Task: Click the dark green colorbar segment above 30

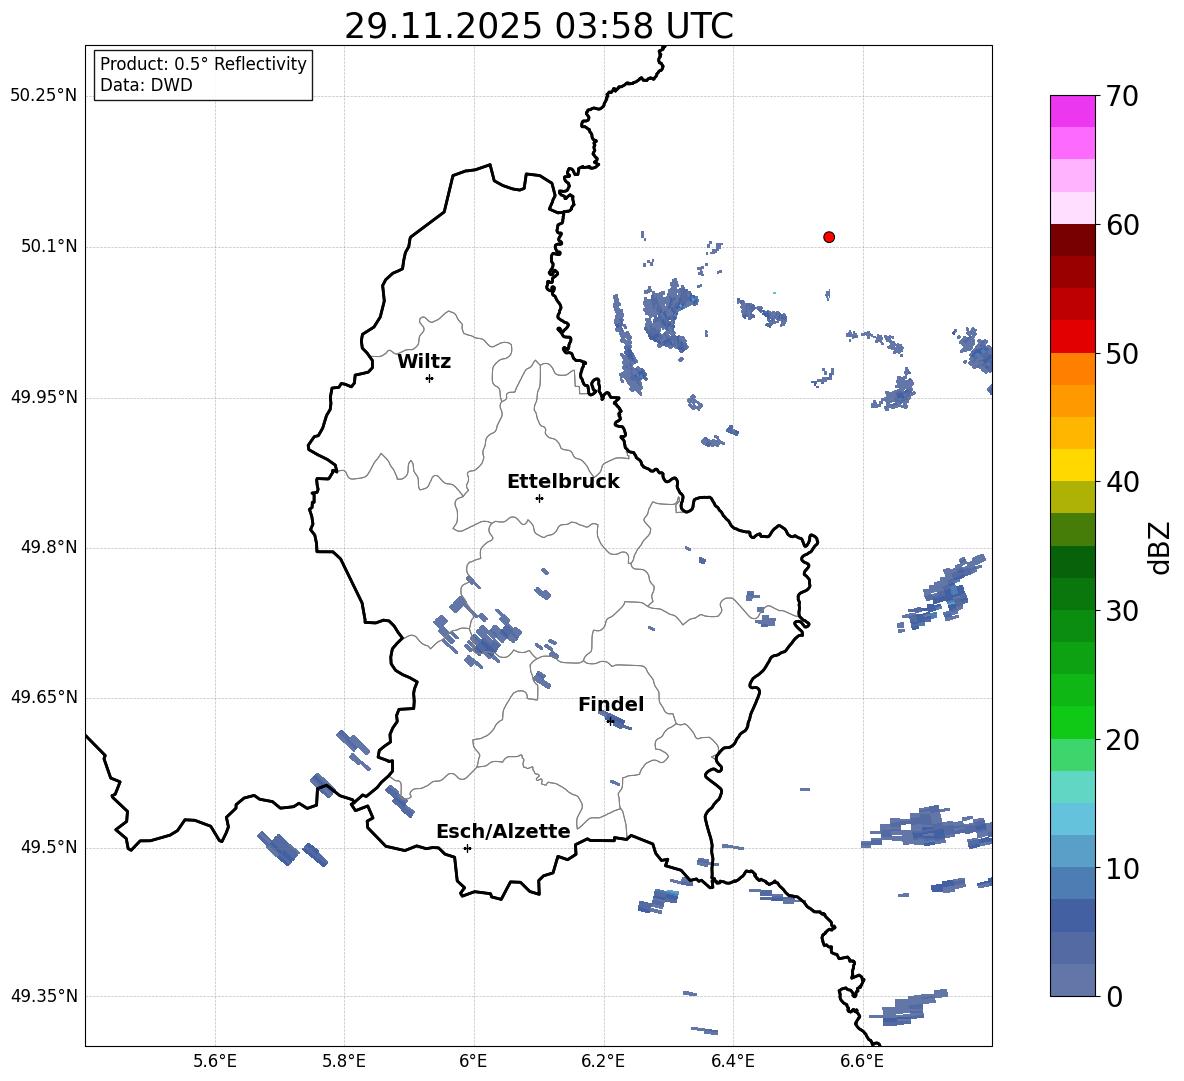Action: click(x=1073, y=593)
